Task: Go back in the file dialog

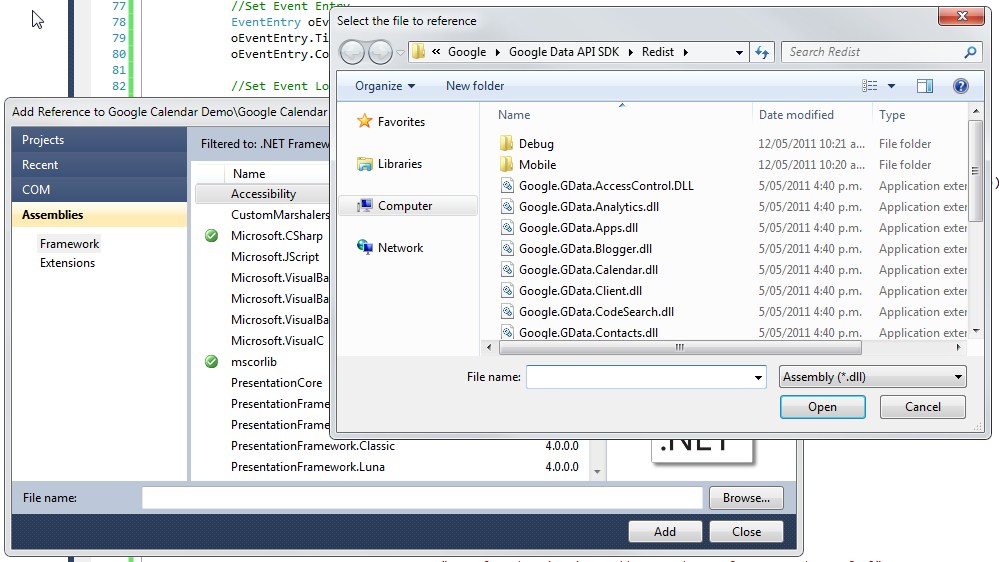Action: (x=352, y=52)
